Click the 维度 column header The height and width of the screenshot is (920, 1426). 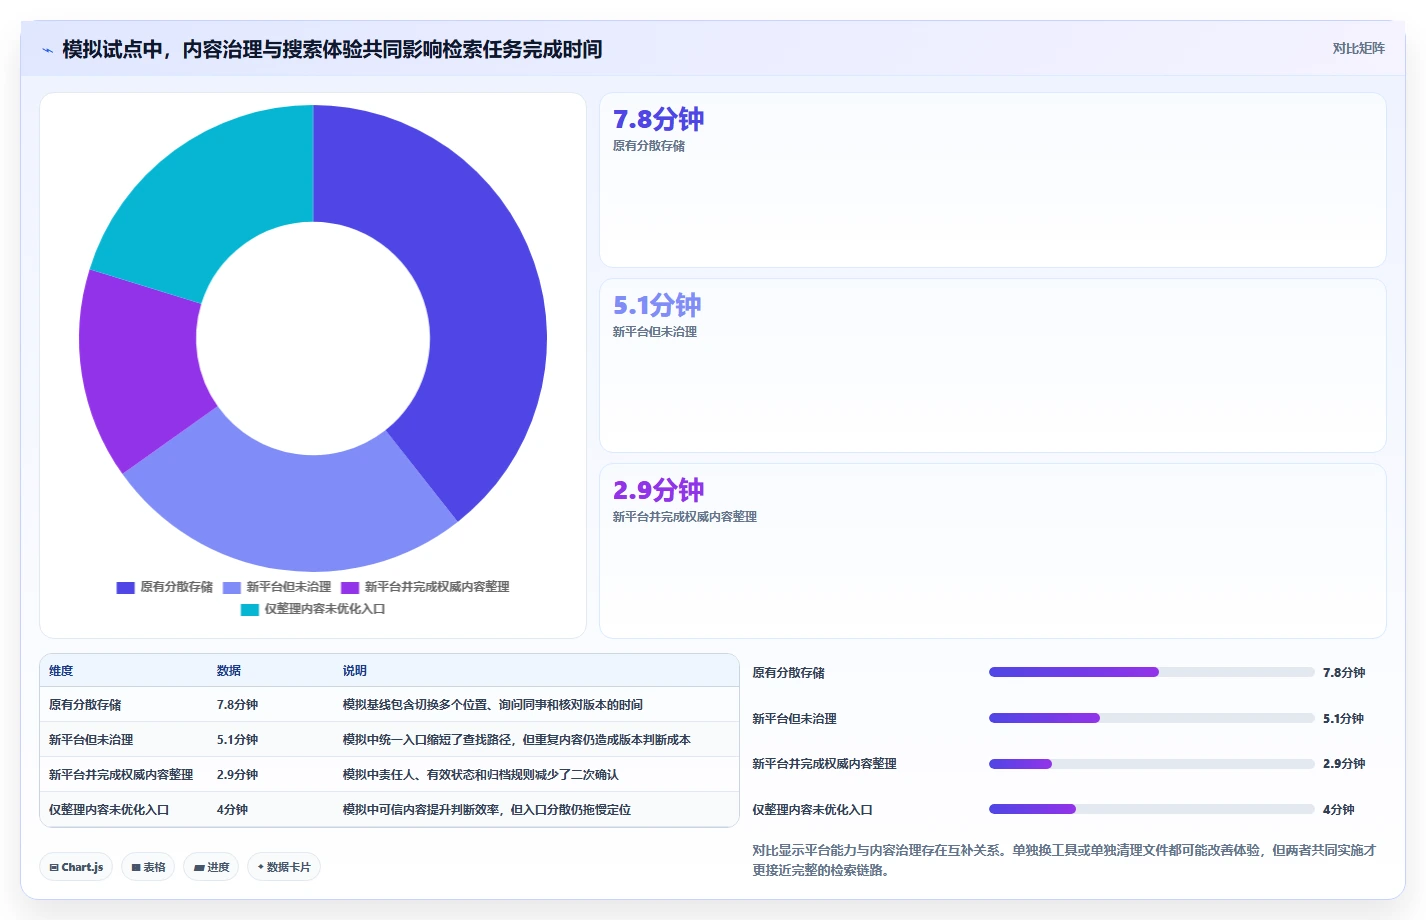pyautogui.click(x=61, y=671)
